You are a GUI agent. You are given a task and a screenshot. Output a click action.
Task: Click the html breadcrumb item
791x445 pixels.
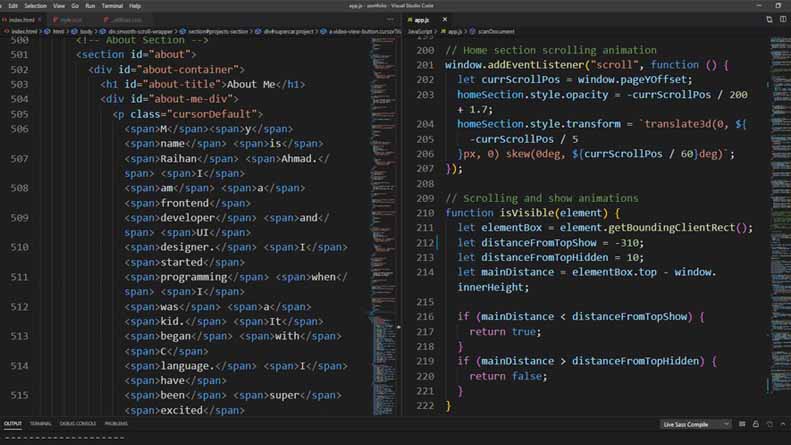click(x=59, y=31)
